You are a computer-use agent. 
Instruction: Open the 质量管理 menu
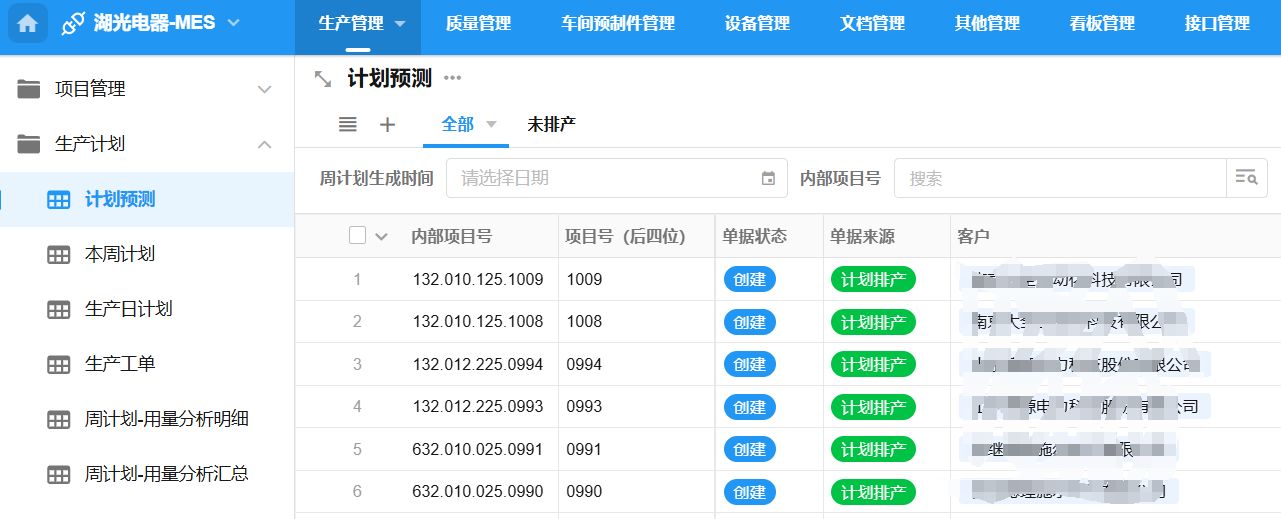point(478,24)
